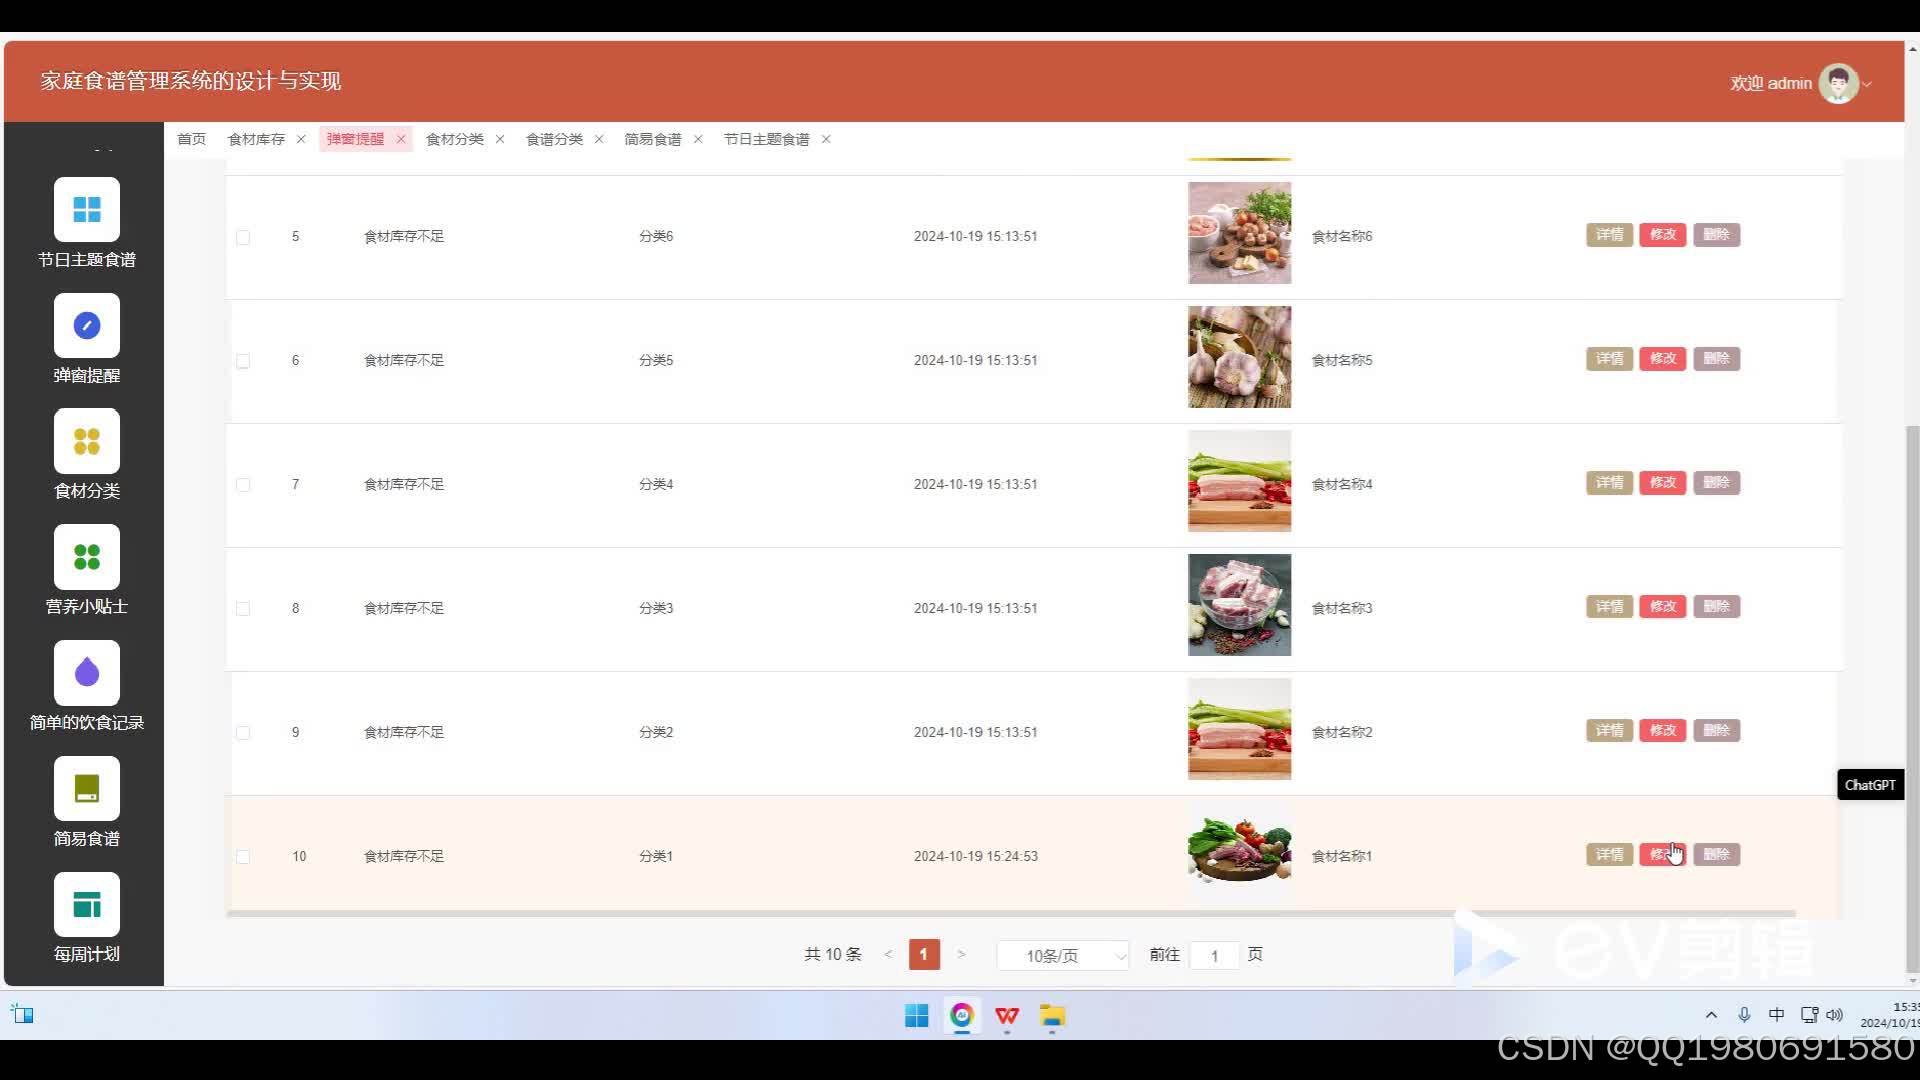Screen dimensions: 1920x1080
Task: Open 食材分类 yellow dots icon
Action: point(87,441)
